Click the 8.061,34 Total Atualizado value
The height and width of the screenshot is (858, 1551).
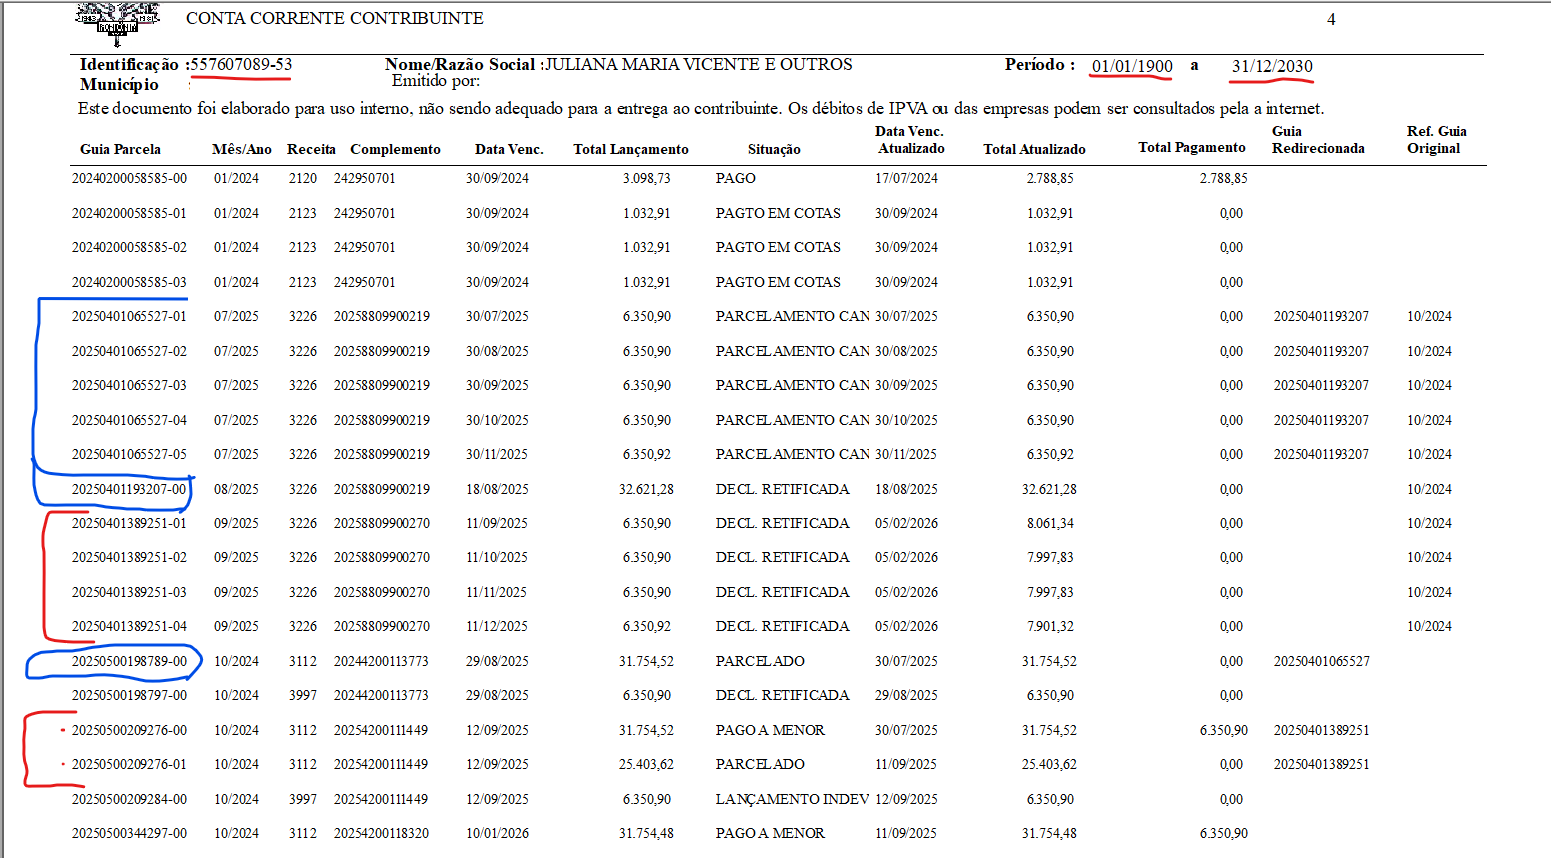(x=1050, y=523)
